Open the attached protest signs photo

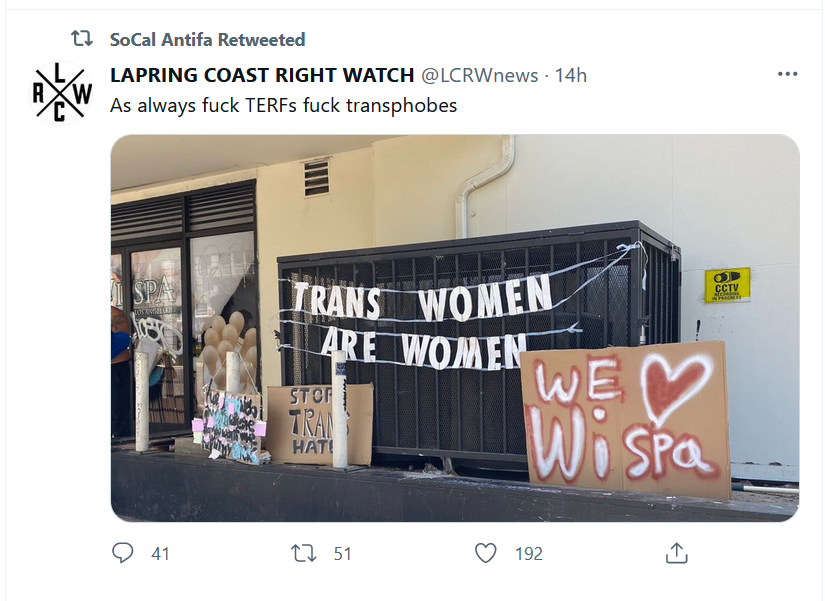coord(455,328)
